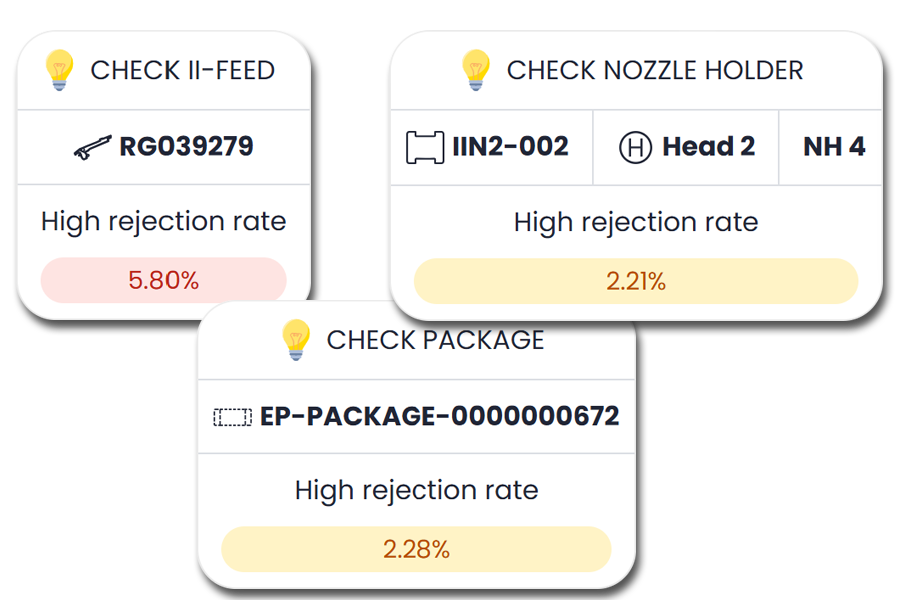Select the Head 2 label
This screenshot has height=600, width=900.
(x=708, y=147)
